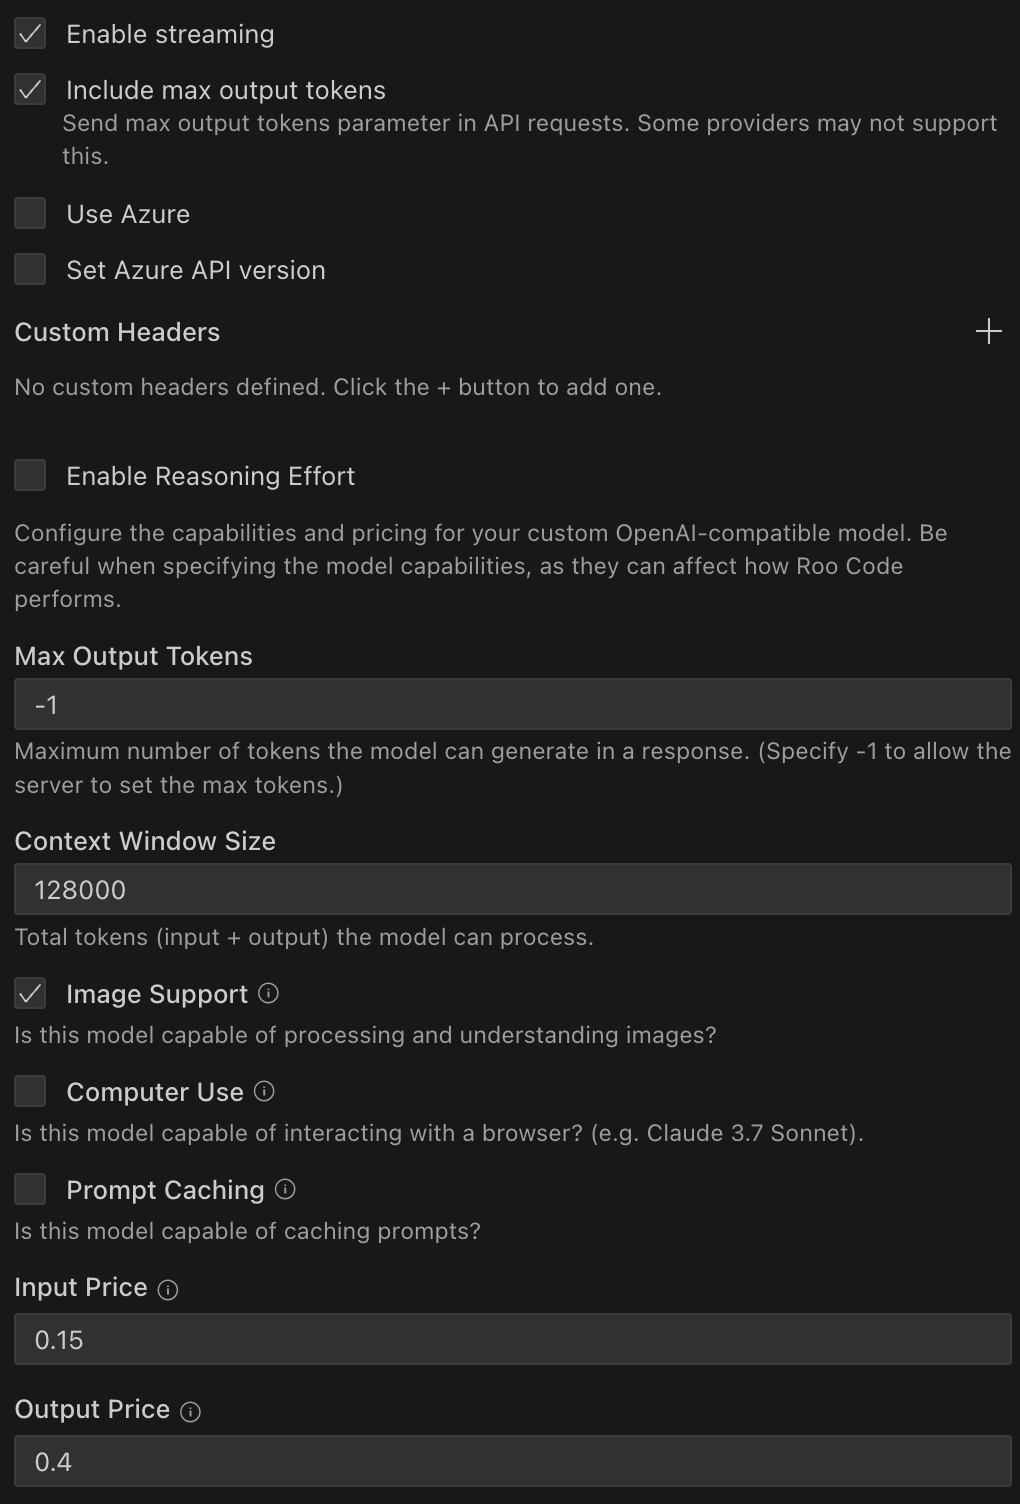Viewport: 1020px width, 1504px height.
Task: Click the Use Azure label text
Action: 128,214
